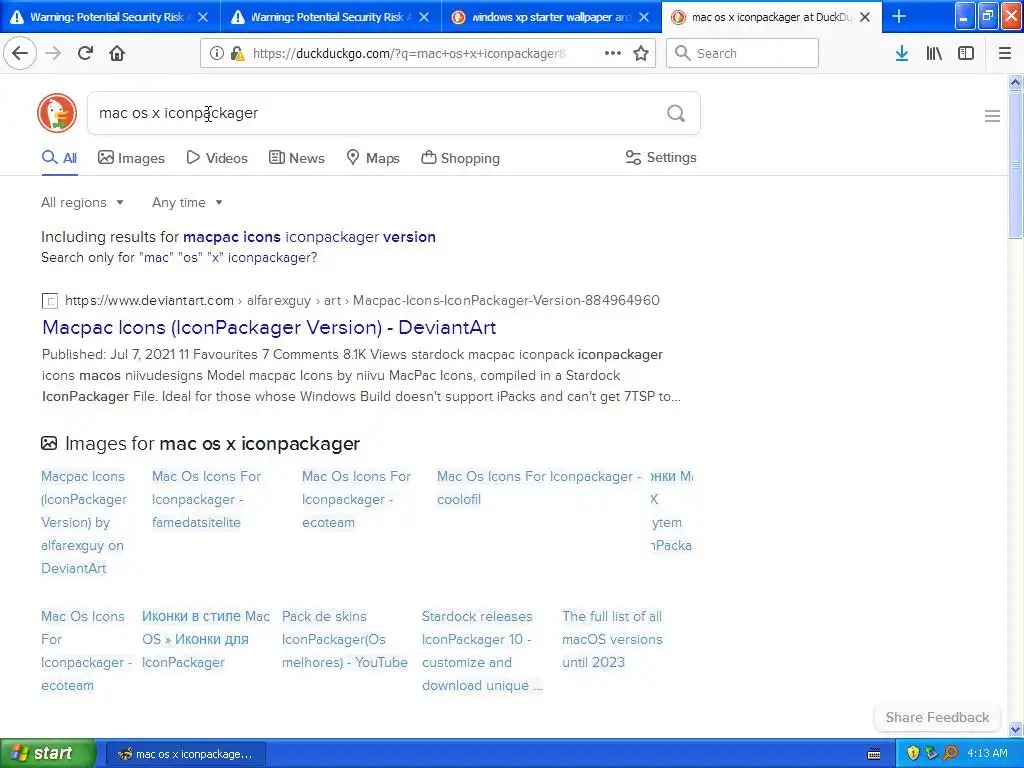Submit search with the magnifier icon

tap(676, 113)
